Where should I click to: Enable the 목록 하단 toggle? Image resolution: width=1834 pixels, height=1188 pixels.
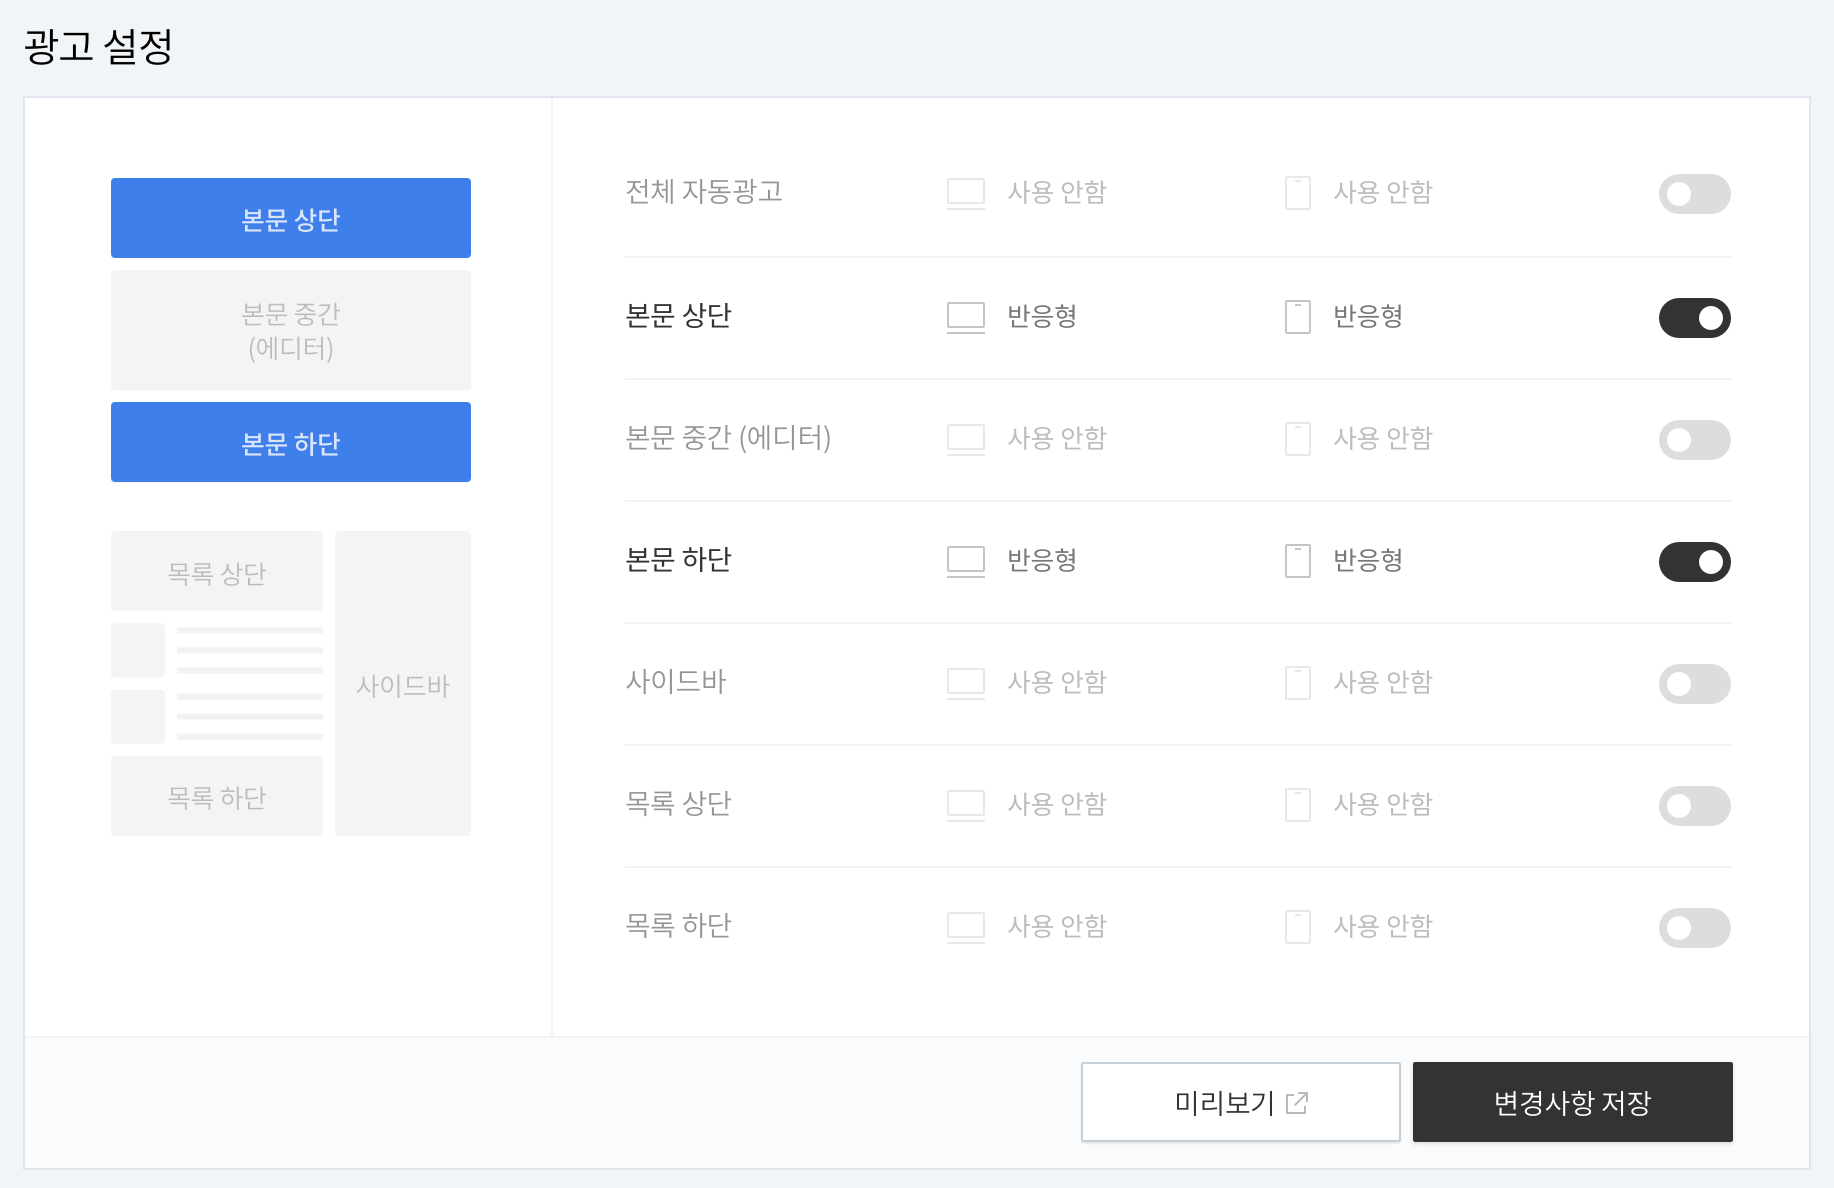coord(1694,928)
